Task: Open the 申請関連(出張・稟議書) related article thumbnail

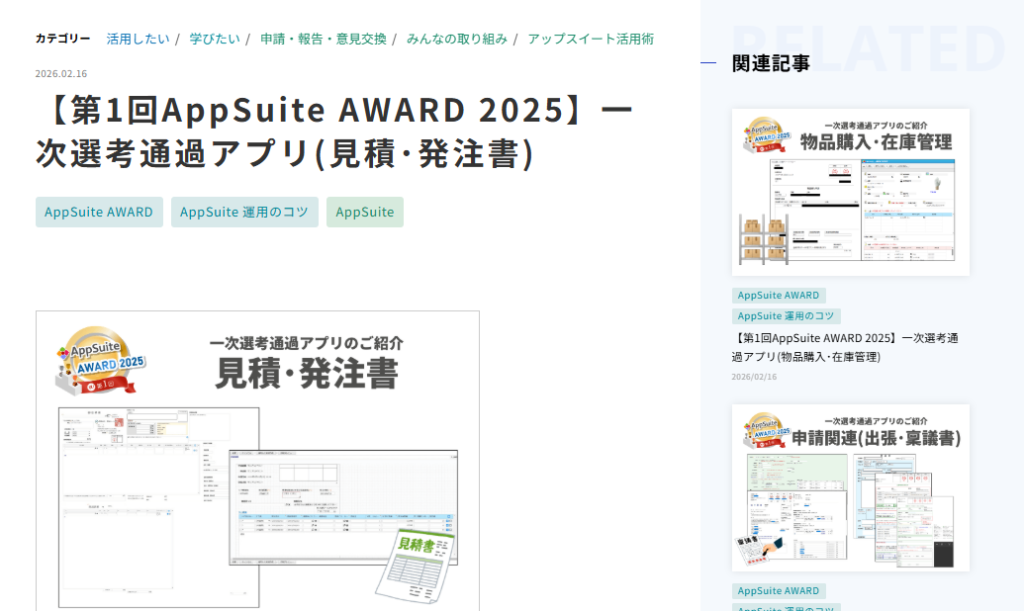Action: [850, 488]
